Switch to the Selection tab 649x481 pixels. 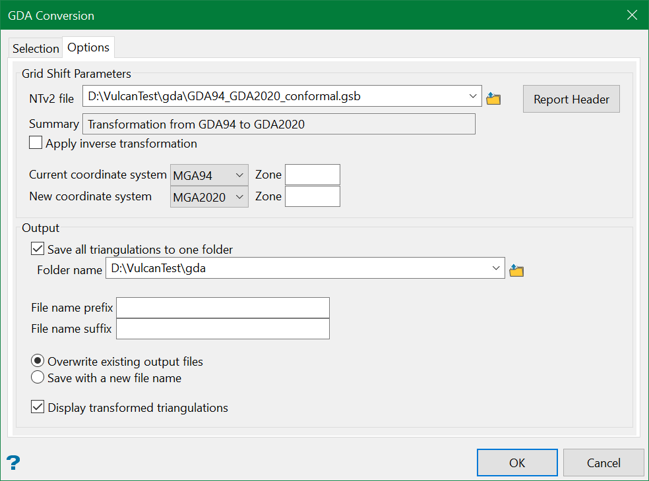[35, 48]
